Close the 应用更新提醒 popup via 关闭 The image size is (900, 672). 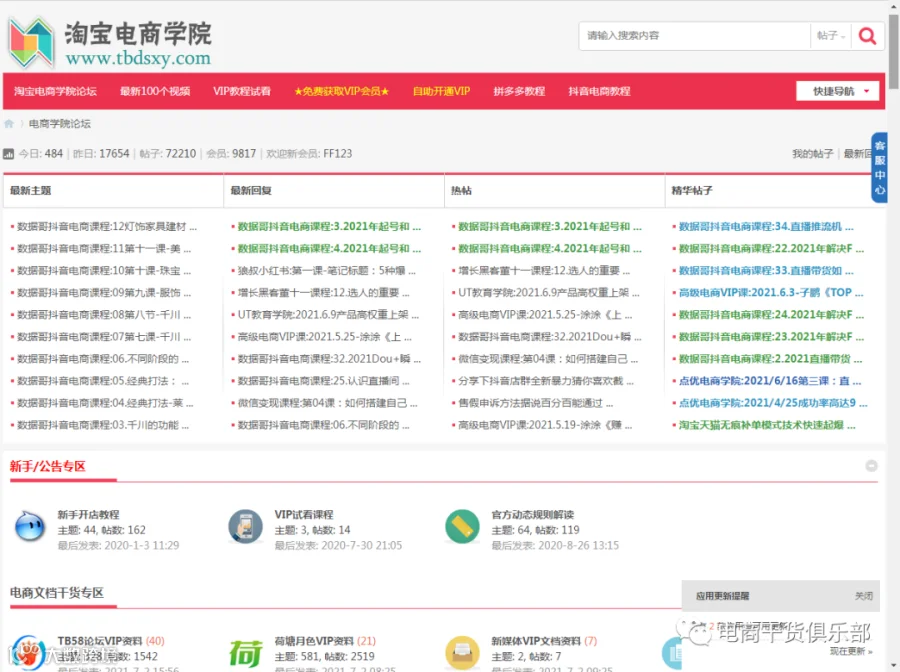point(863,596)
